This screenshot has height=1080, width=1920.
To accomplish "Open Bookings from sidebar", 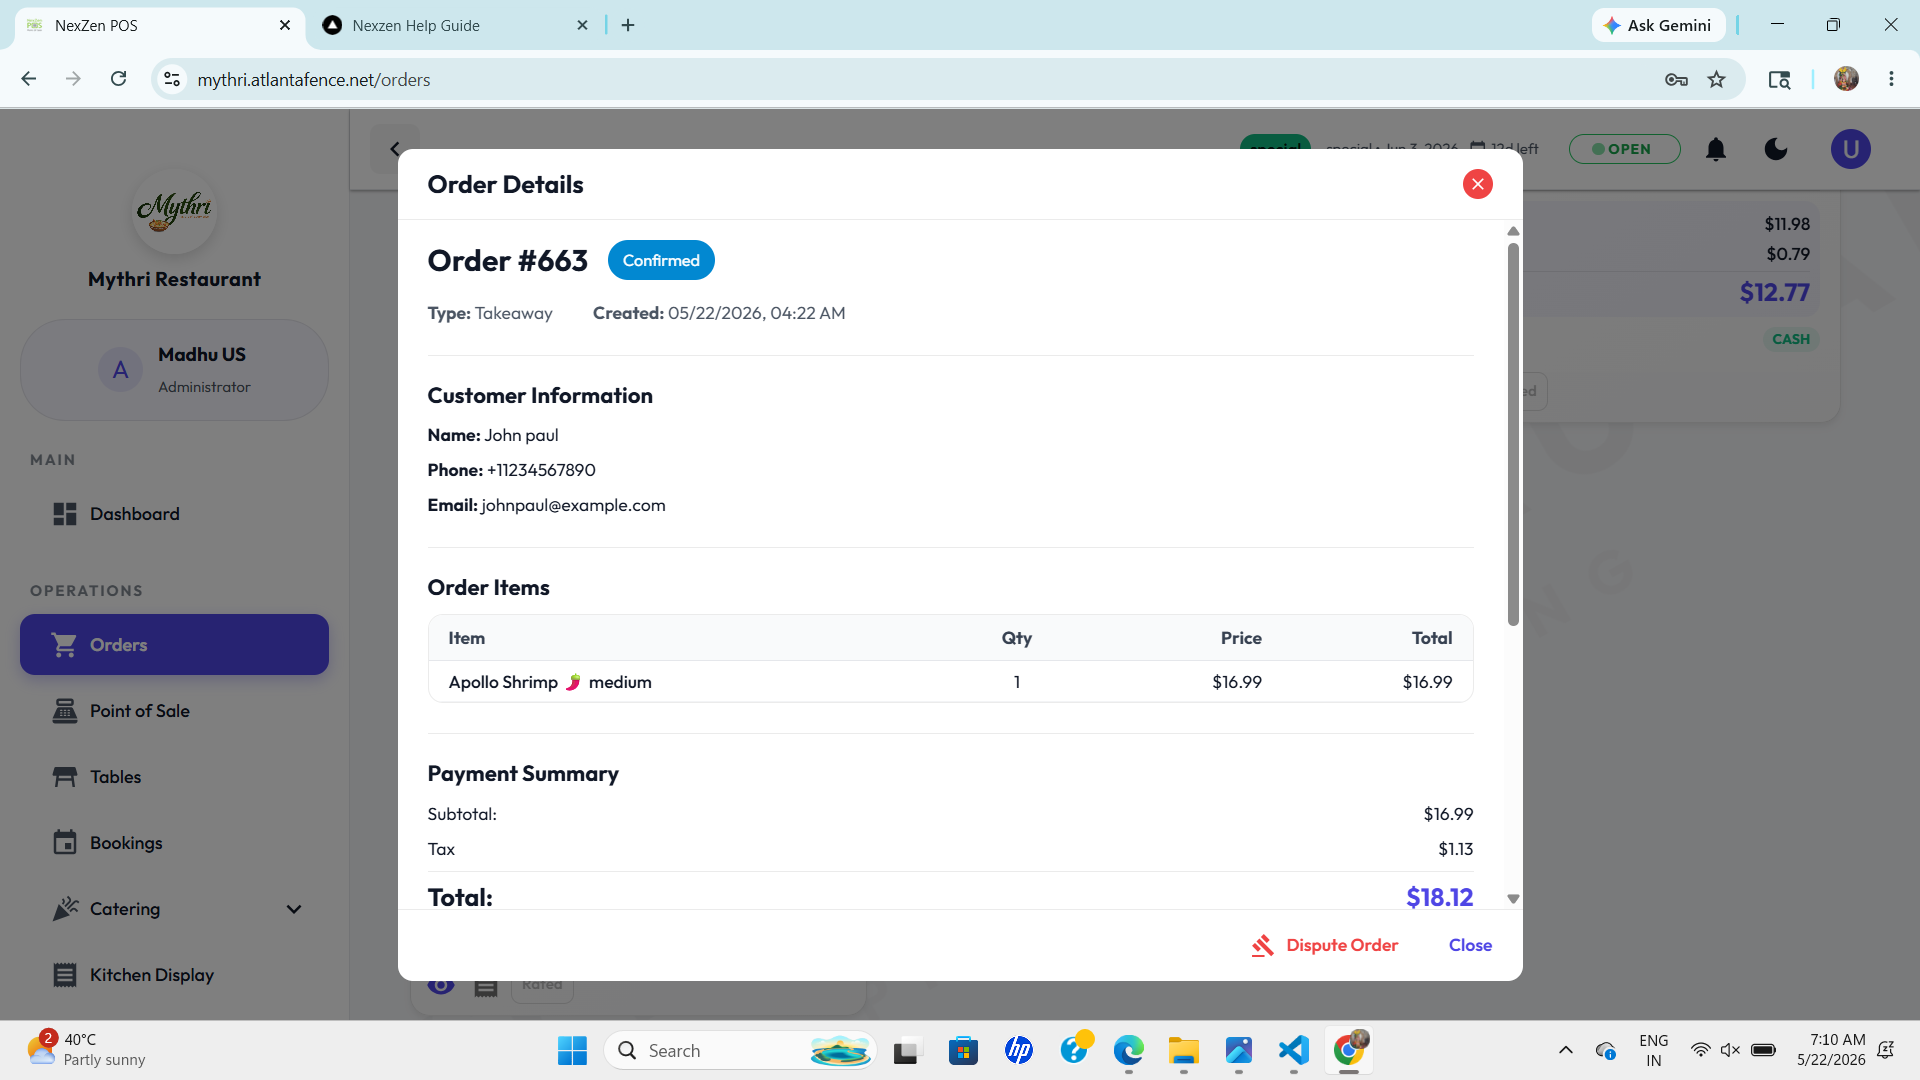I will [x=174, y=843].
